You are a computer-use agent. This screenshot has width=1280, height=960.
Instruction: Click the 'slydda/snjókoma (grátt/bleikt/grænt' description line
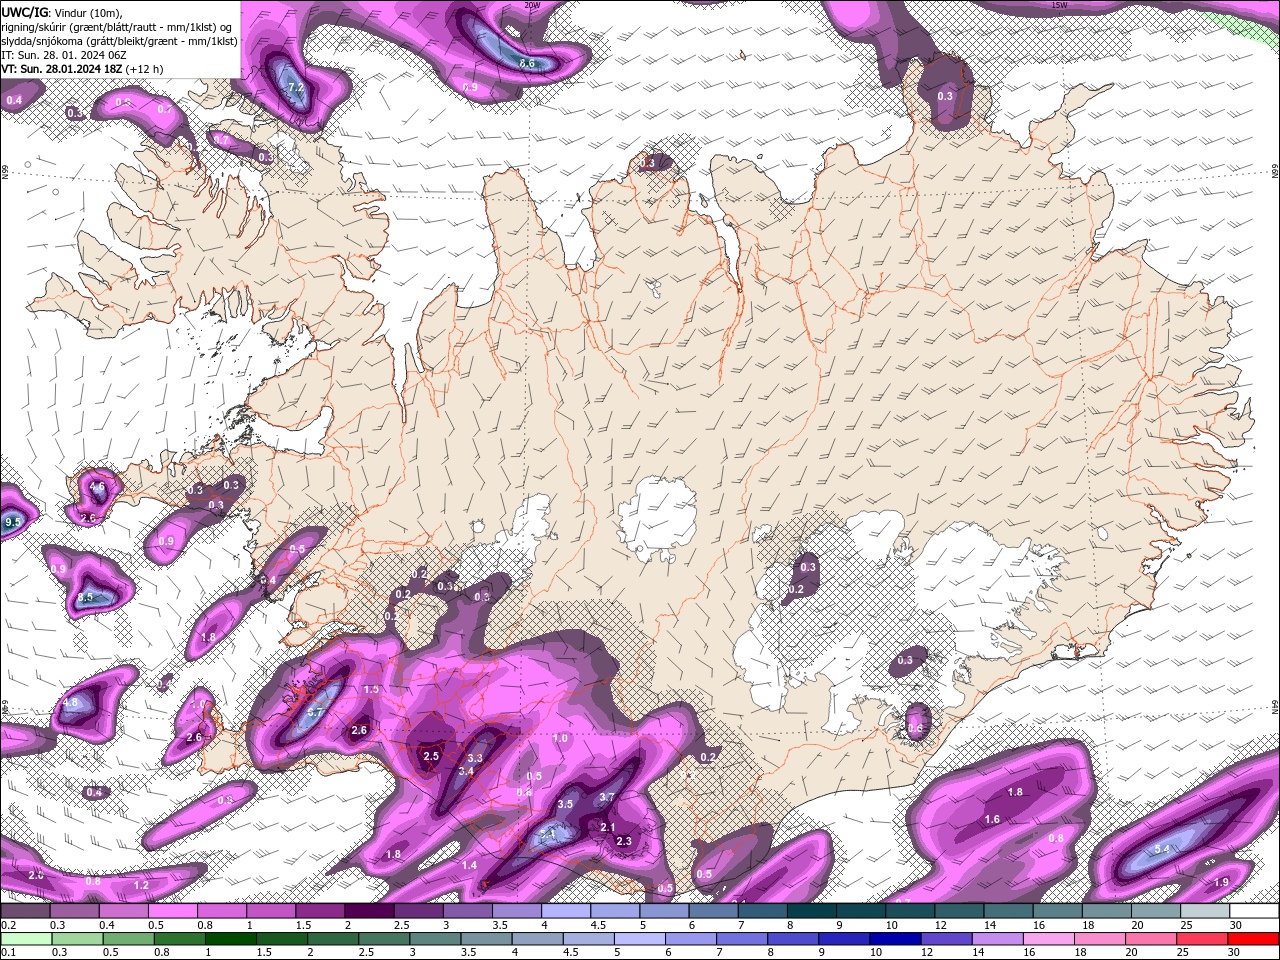click(119, 40)
